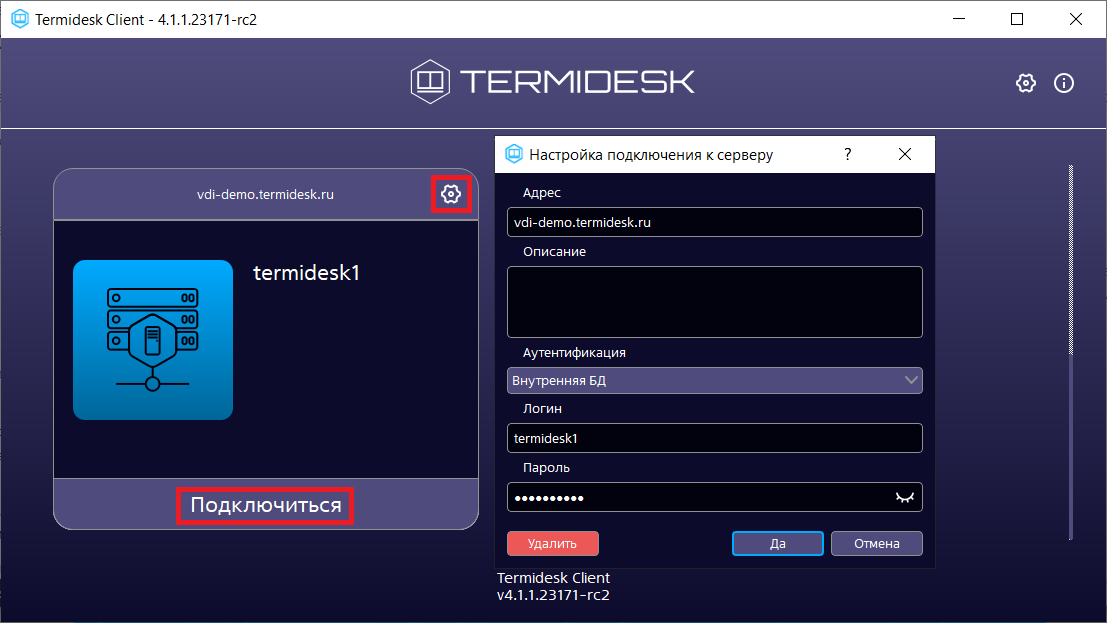Viewport: 1107px width, 623px height.
Task: Click the info icon in header
Action: [x=1064, y=83]
